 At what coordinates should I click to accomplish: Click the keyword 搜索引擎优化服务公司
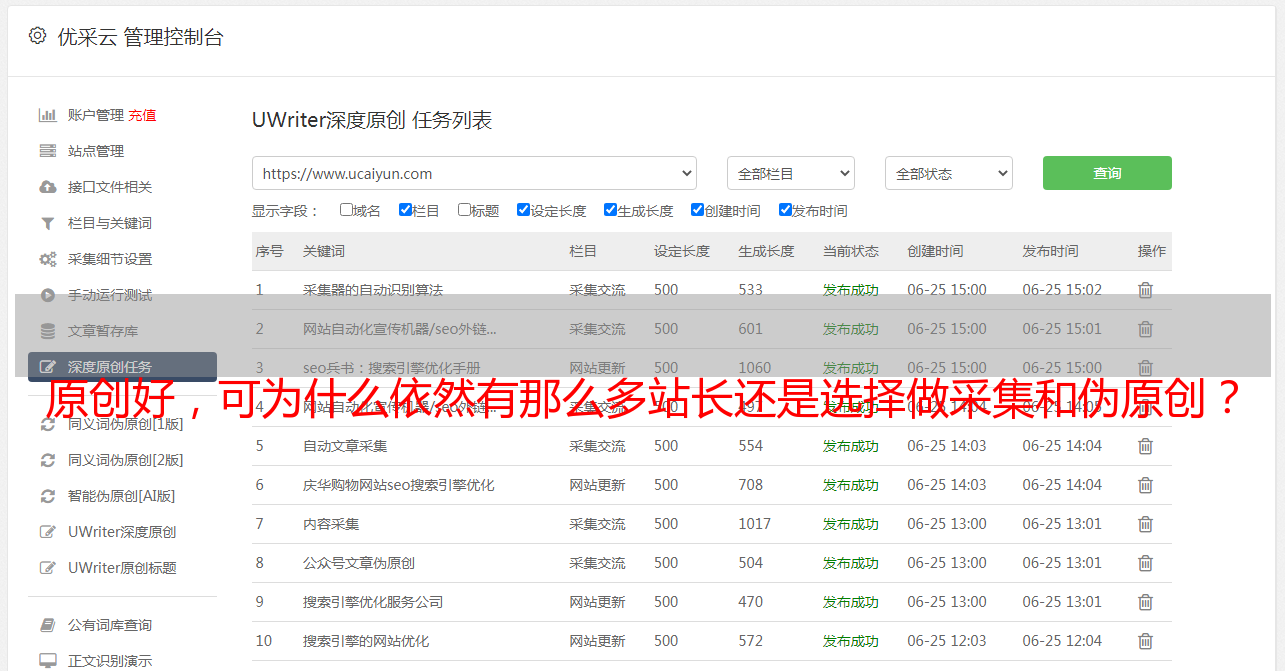[373, 602]
